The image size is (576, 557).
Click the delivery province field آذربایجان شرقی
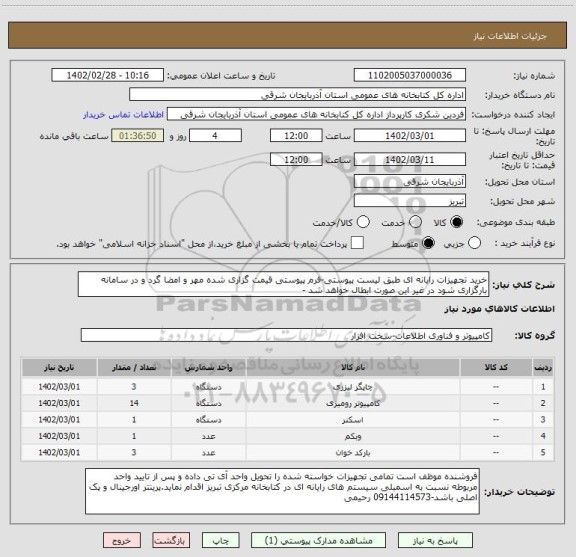(410, 182)
